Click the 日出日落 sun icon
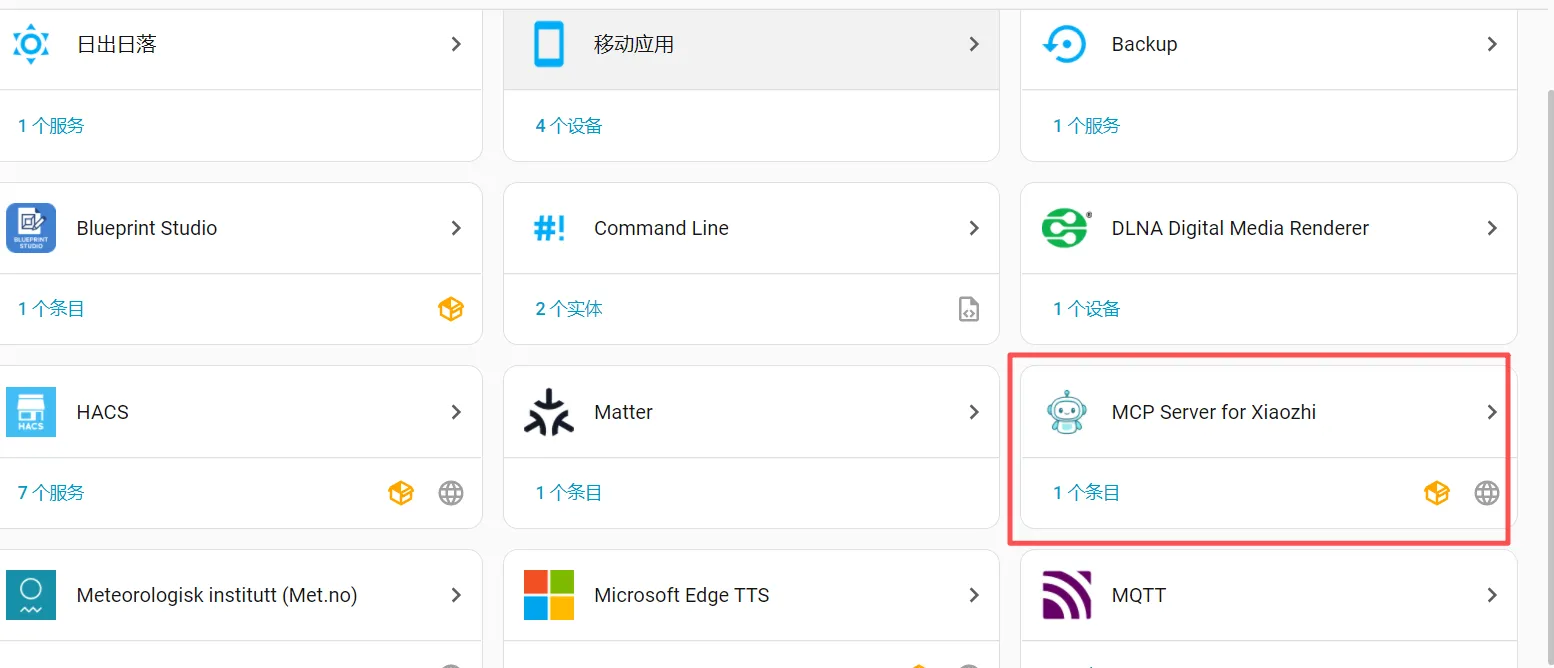 coord(31,44)
